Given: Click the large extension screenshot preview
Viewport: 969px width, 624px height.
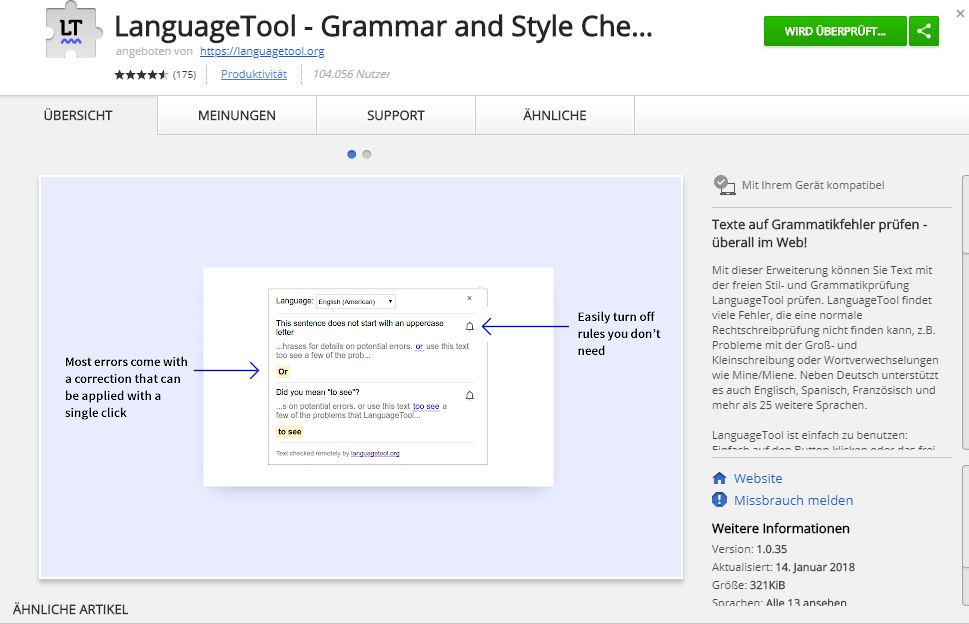Looking at the screenshot, I should tap(361, 377).
